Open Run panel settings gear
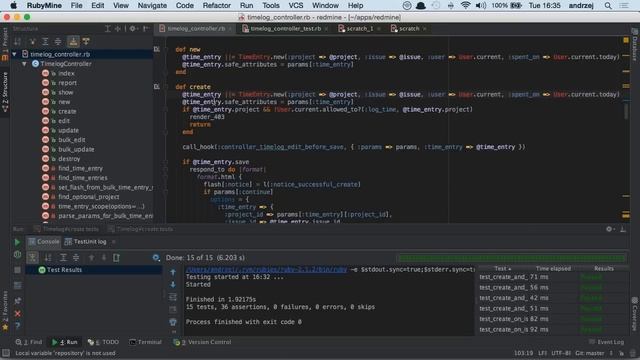The height and width of the screenshot is (360, 640). 609,229
